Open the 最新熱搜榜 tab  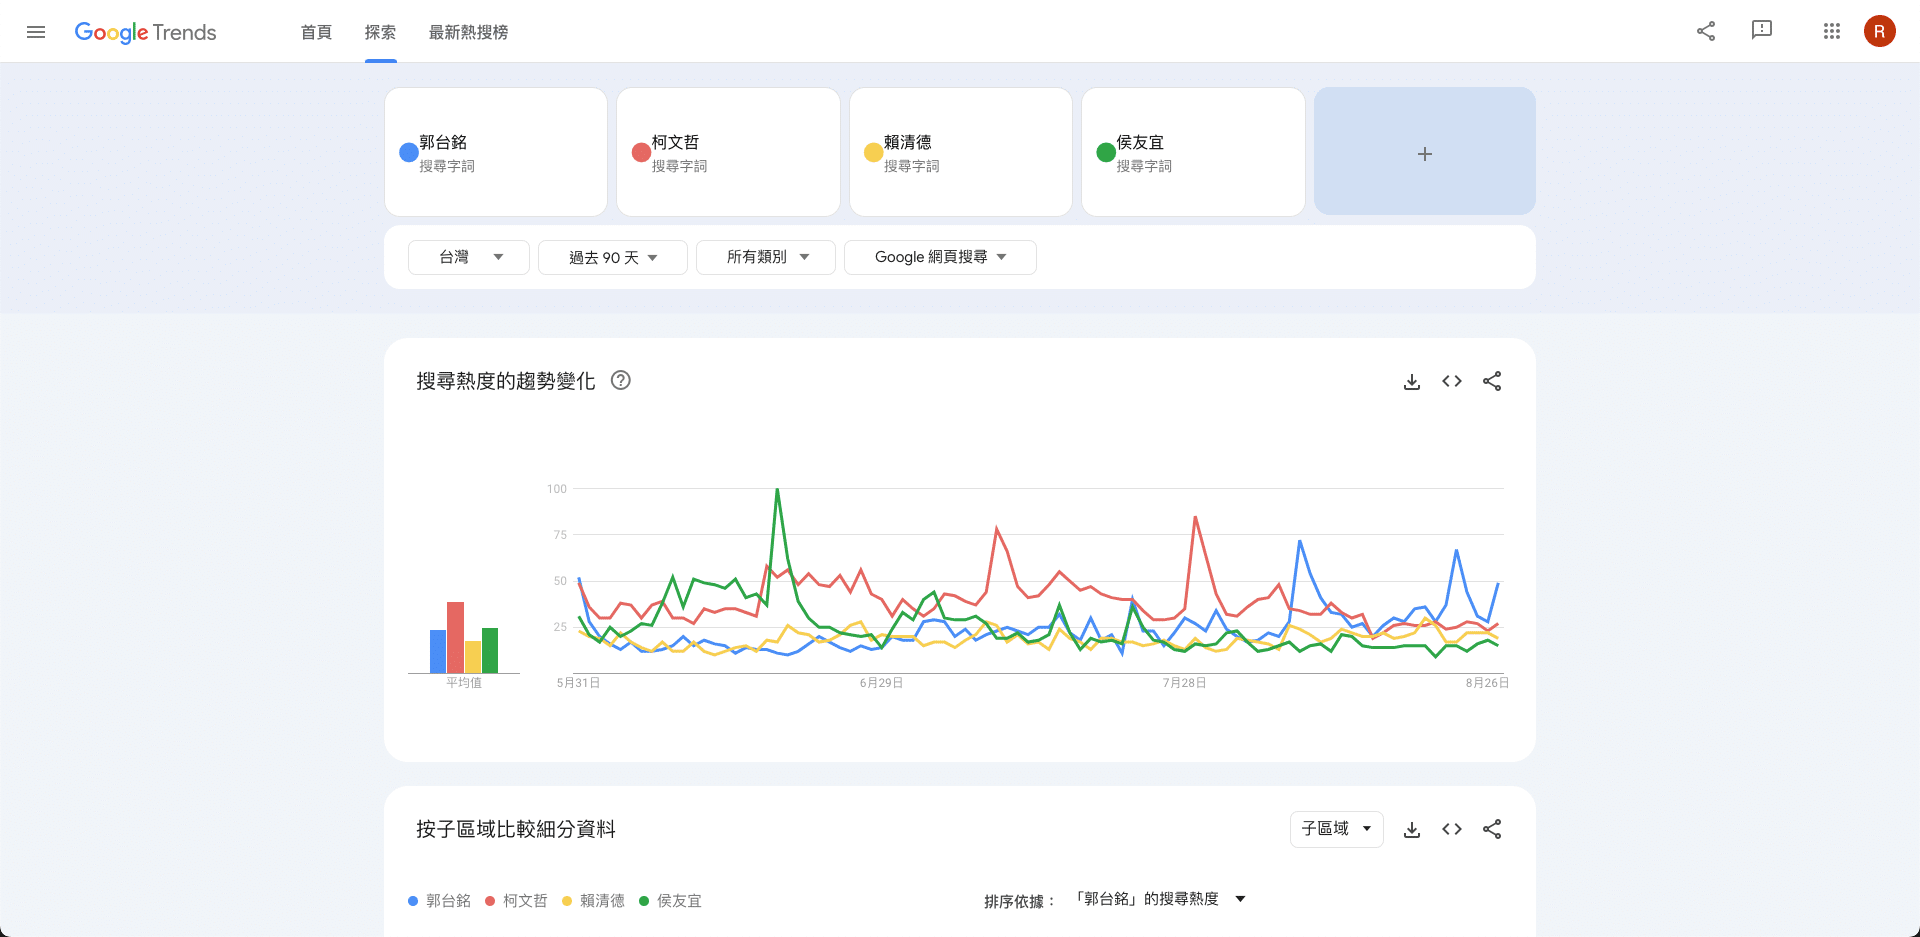(x=468, y=32)
